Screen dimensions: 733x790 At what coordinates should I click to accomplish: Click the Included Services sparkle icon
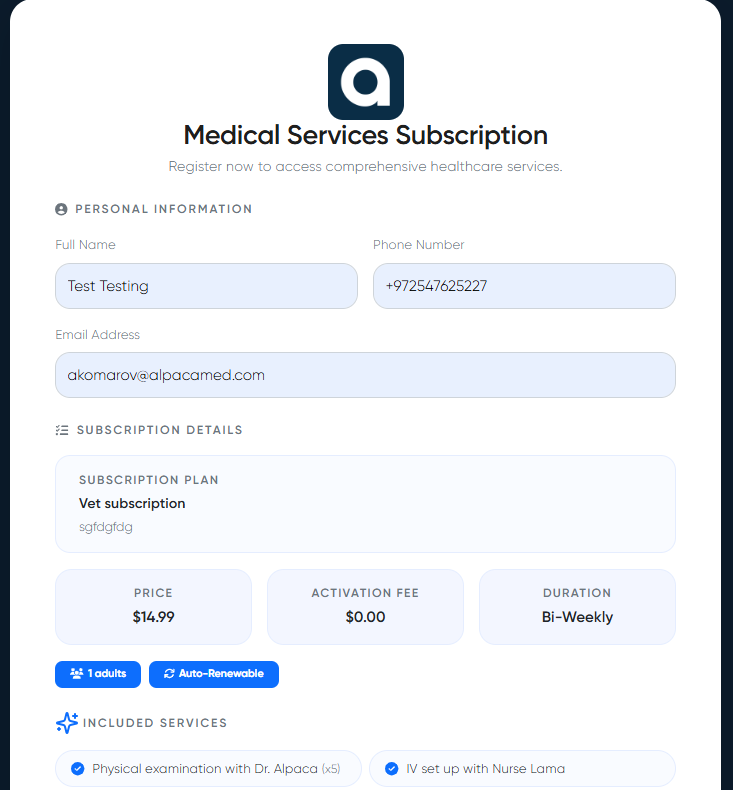coord(67,722)
